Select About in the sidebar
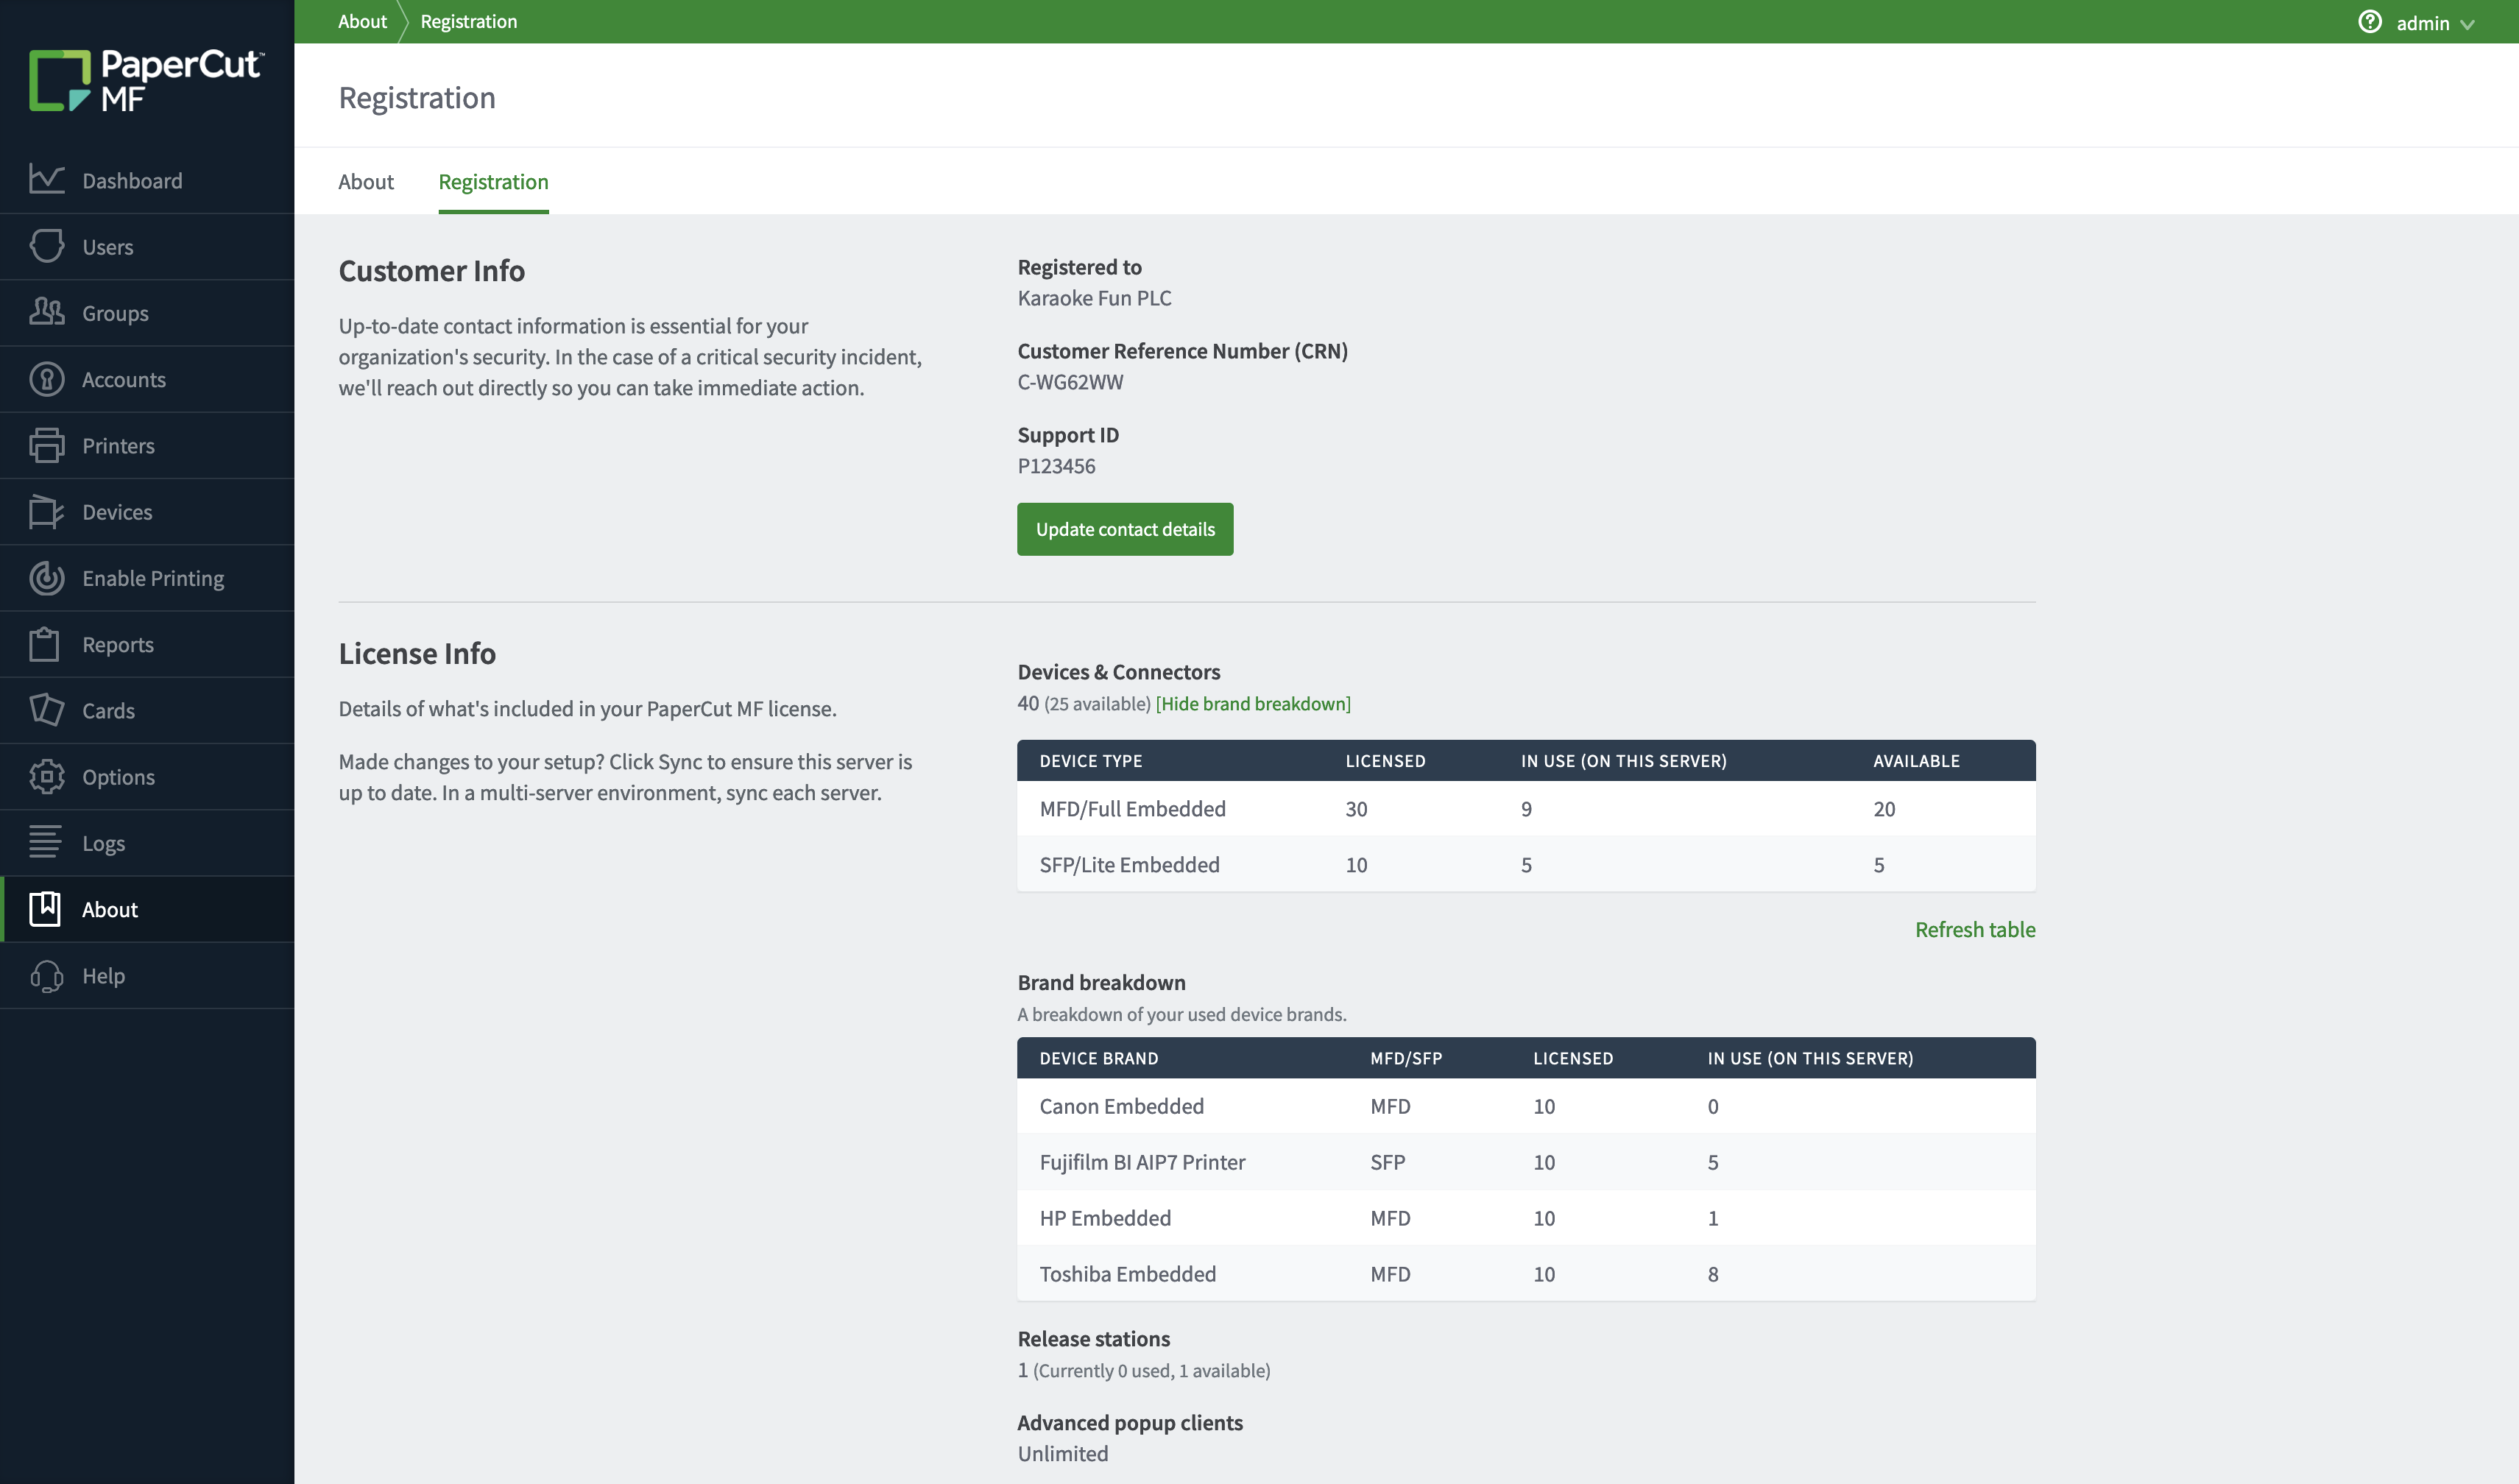The width and height of the screenshot is (2519, 1484). coord(147,909)
